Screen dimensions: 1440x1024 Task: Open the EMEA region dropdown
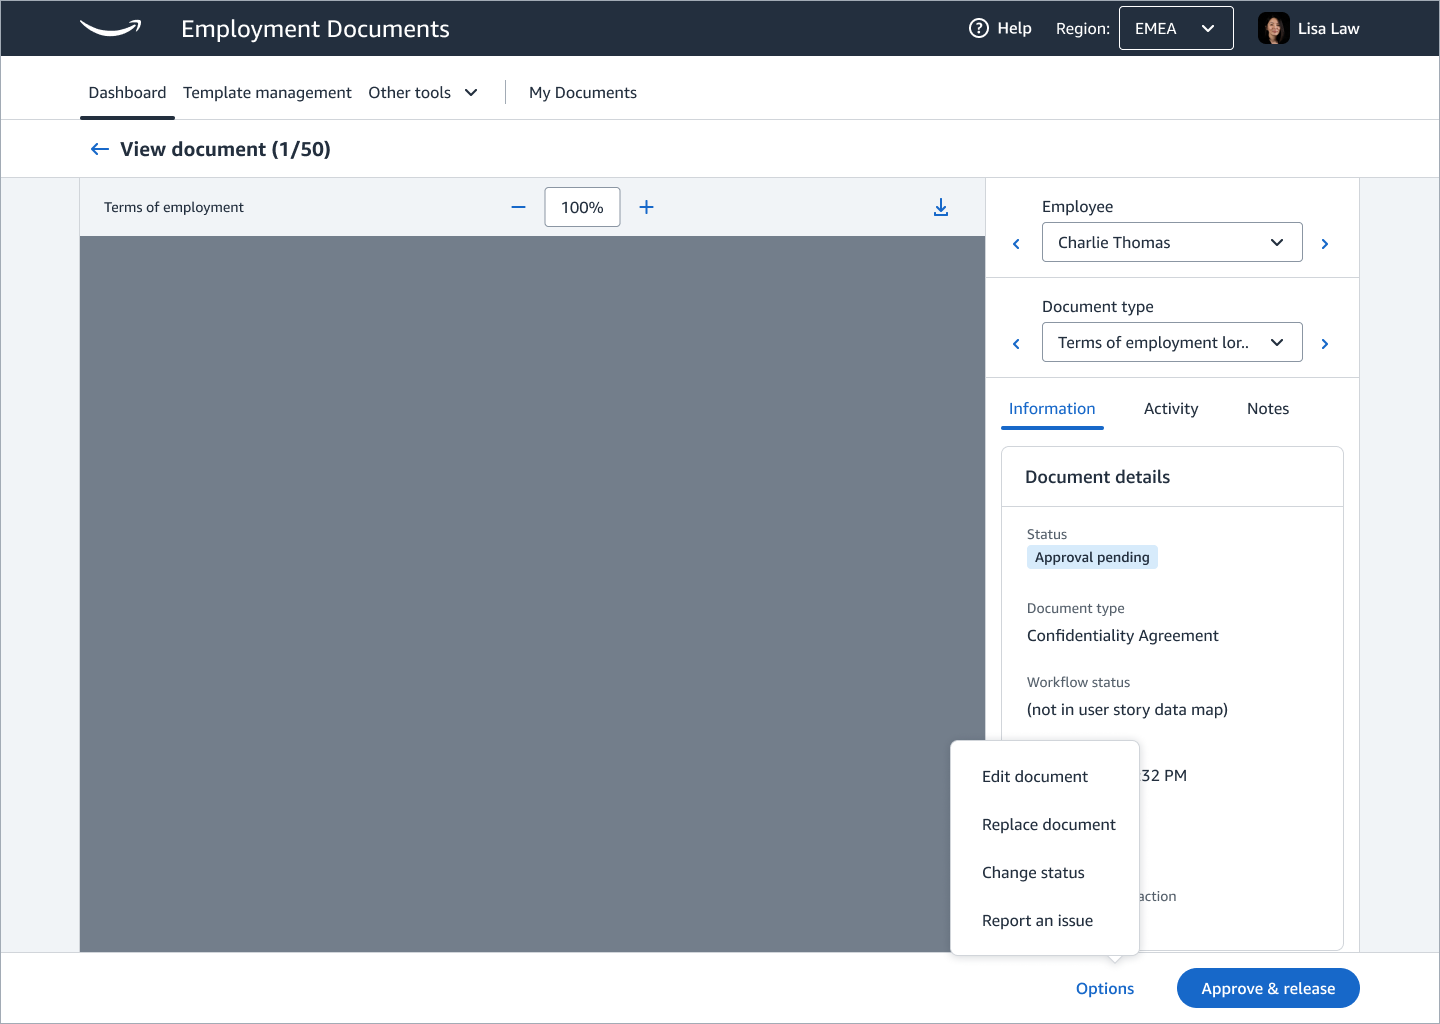coord(1176,28)
